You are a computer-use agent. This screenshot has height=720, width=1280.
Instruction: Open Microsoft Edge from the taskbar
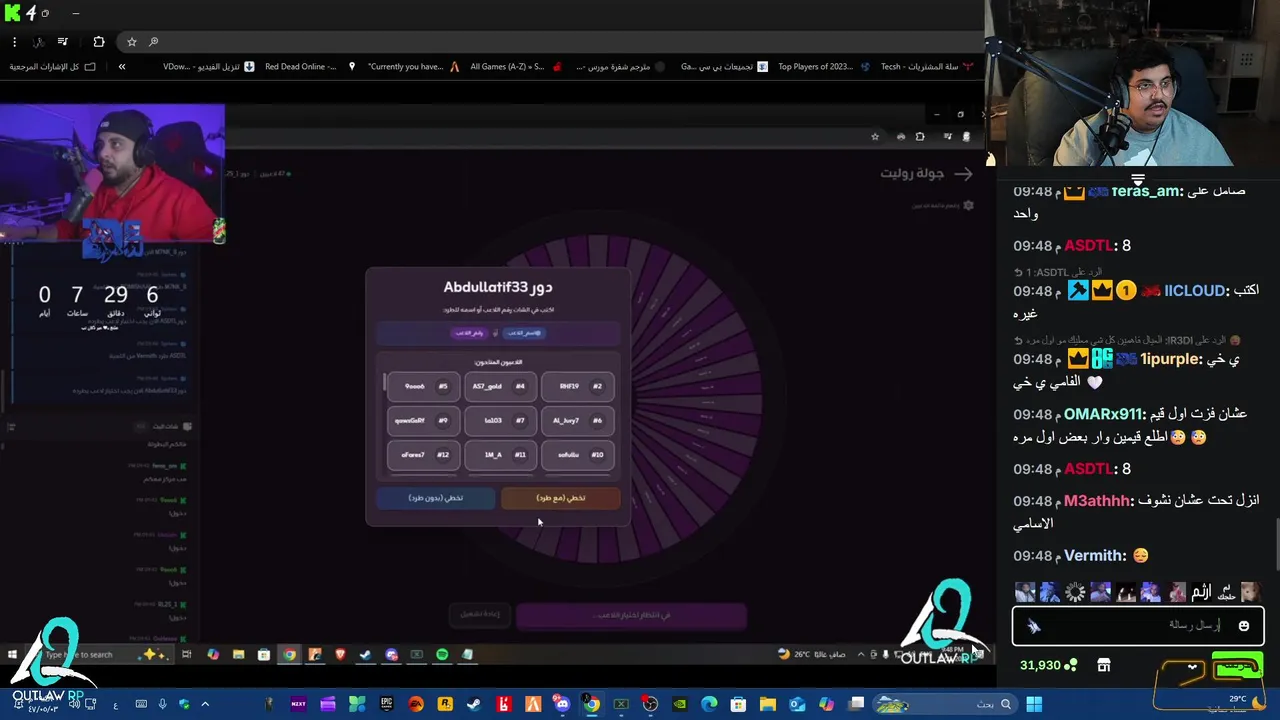[709, 704]
